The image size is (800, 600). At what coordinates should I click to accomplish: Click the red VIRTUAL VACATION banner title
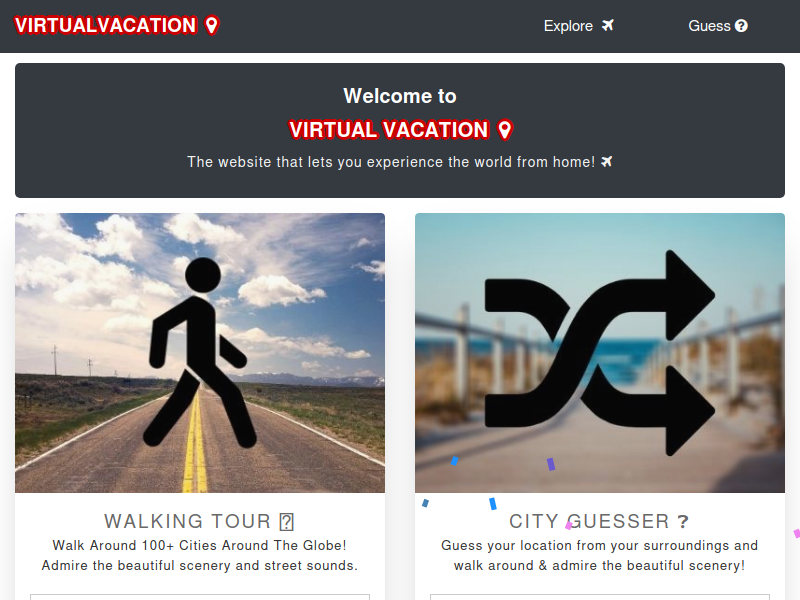pyautogui.click(x=389, y=130)
